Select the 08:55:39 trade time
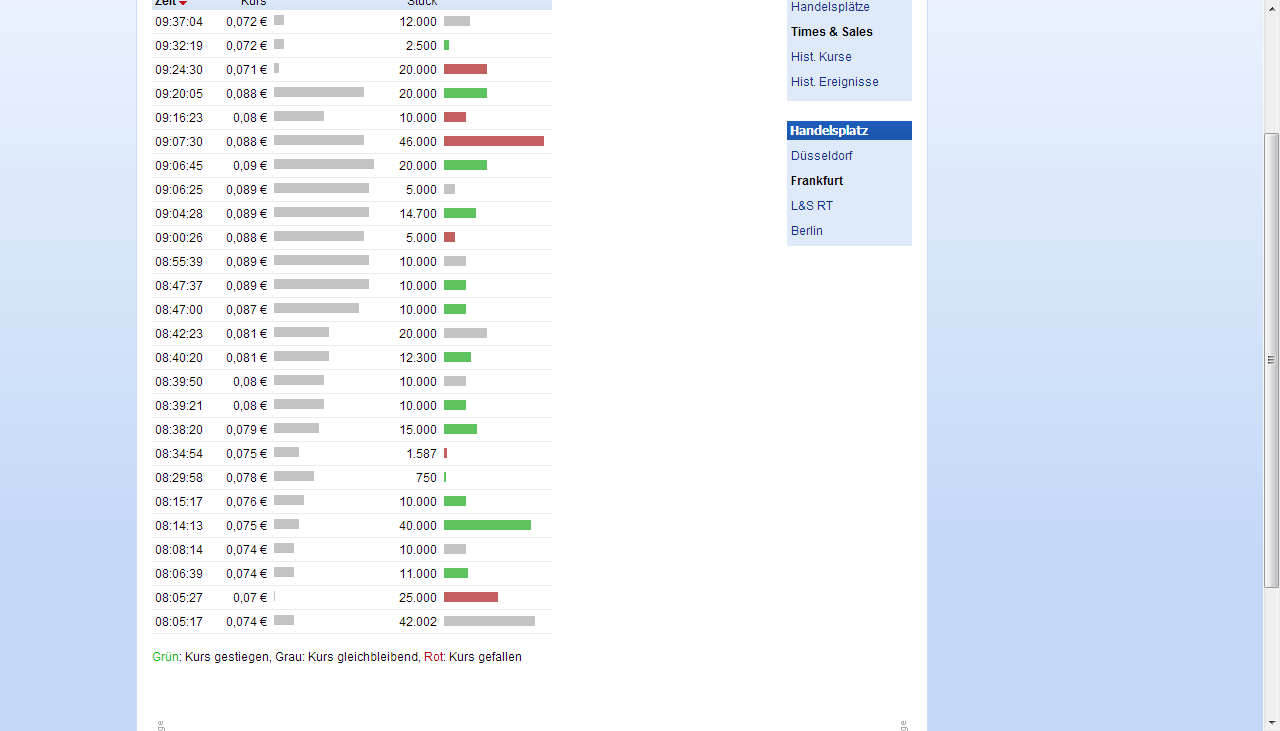Viewport: 1280px width, 731px height. pos(179,262)
